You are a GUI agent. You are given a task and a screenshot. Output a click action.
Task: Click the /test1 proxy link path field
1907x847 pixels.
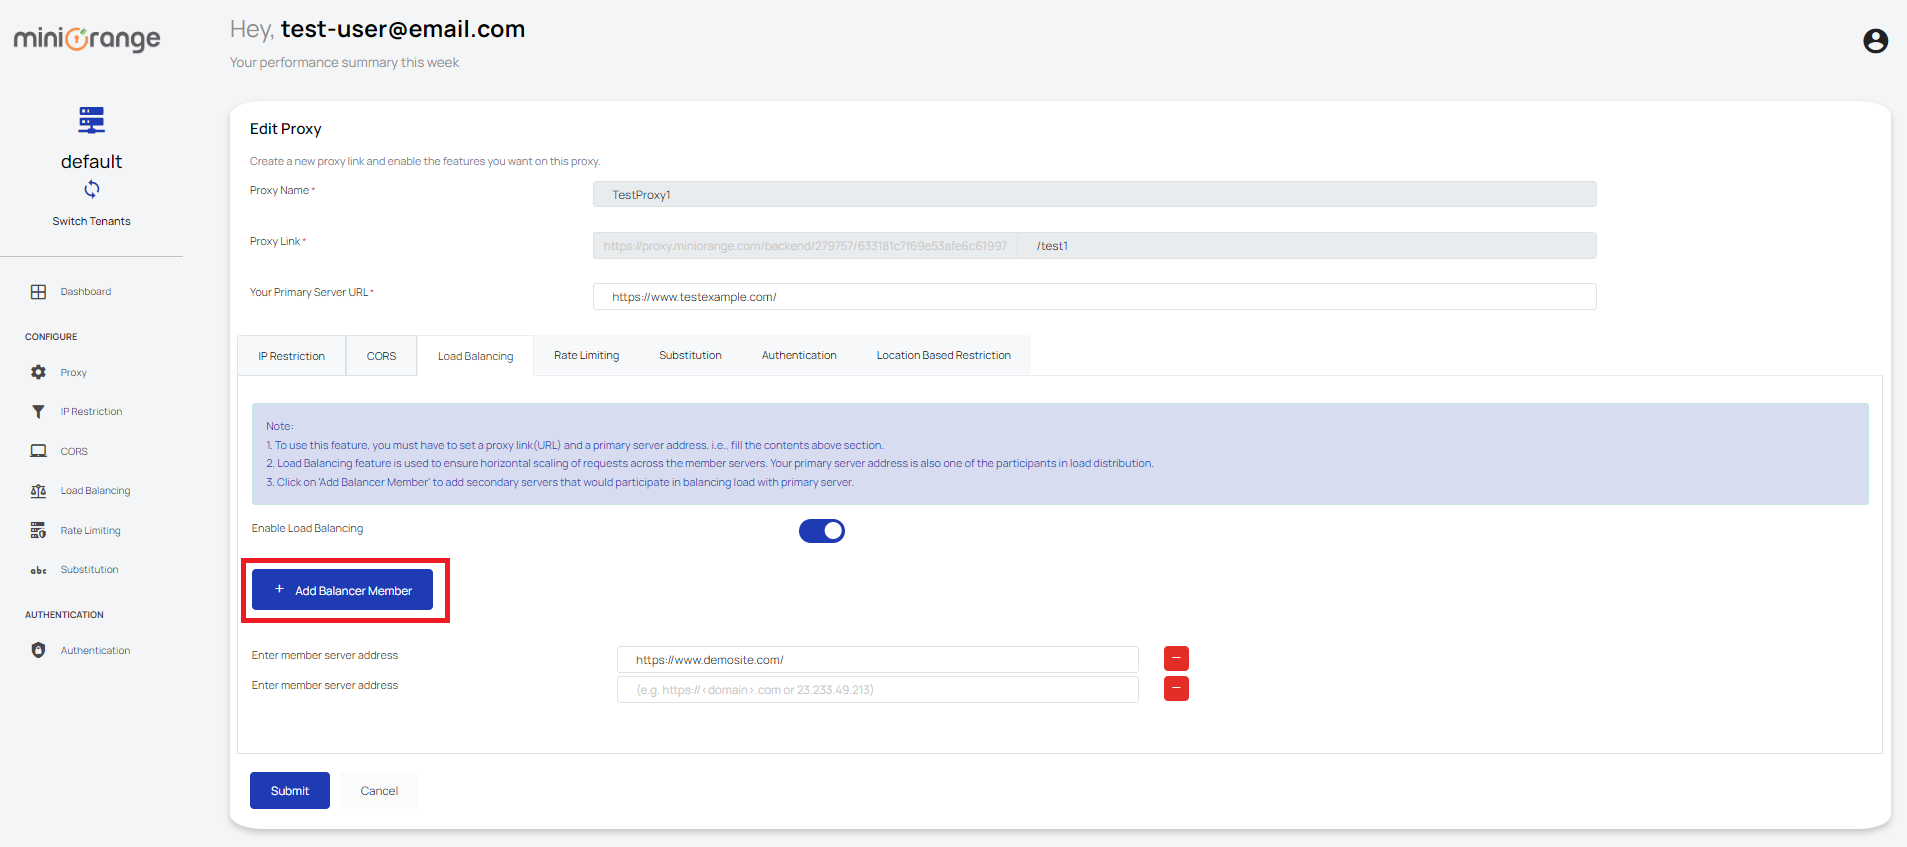click(1307, 245)
